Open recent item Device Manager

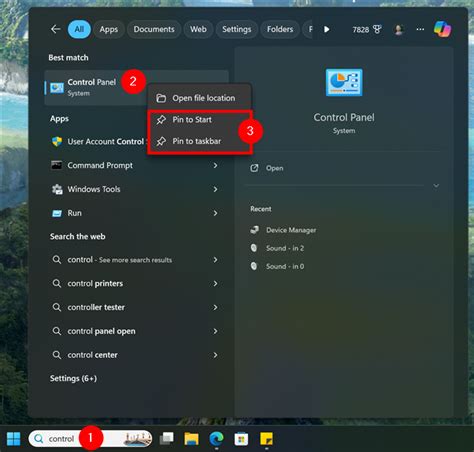pyautogui.click(x=291, y=230)
